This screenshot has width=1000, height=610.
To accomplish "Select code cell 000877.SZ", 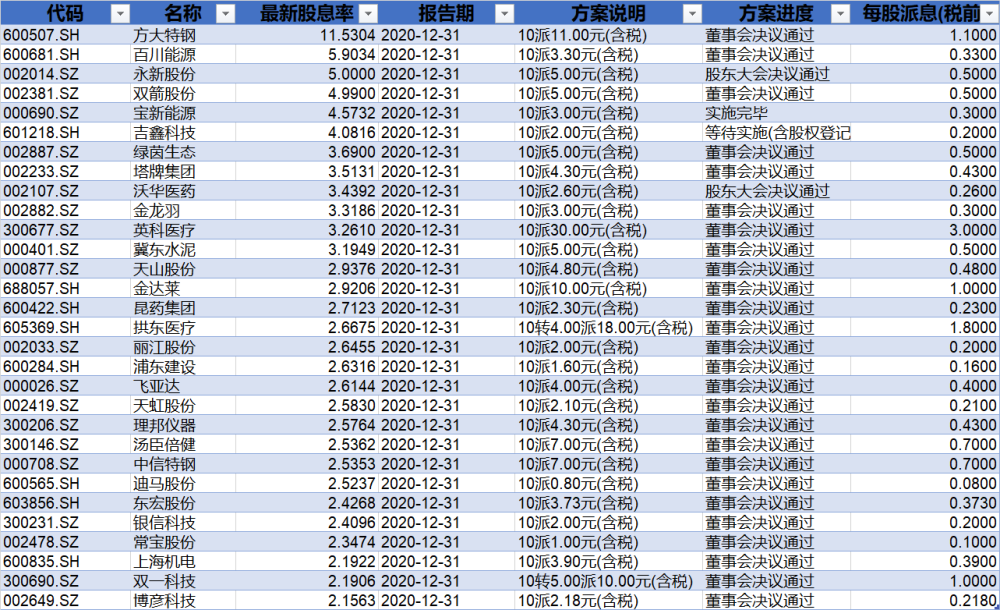I will pos(65,269).
